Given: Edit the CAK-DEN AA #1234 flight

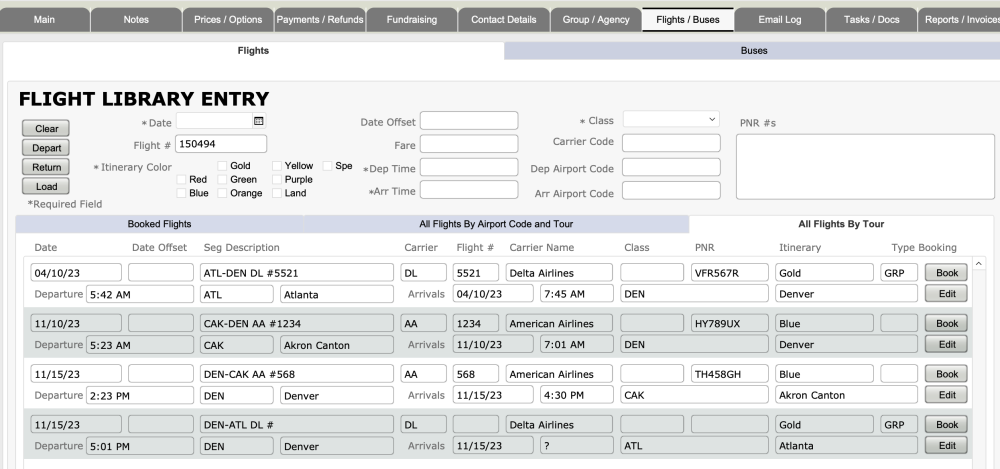Looking at the screenshot, I should (946, 345).
